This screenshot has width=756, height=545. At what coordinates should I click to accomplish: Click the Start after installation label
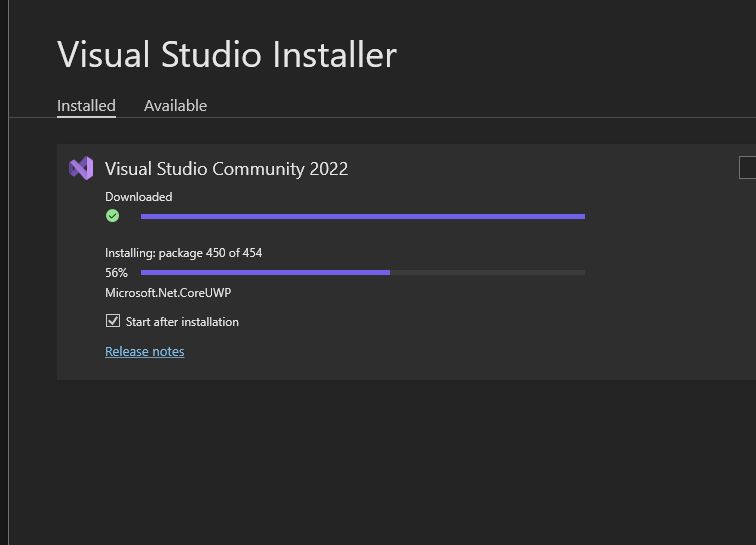click(x=182, y=322)
